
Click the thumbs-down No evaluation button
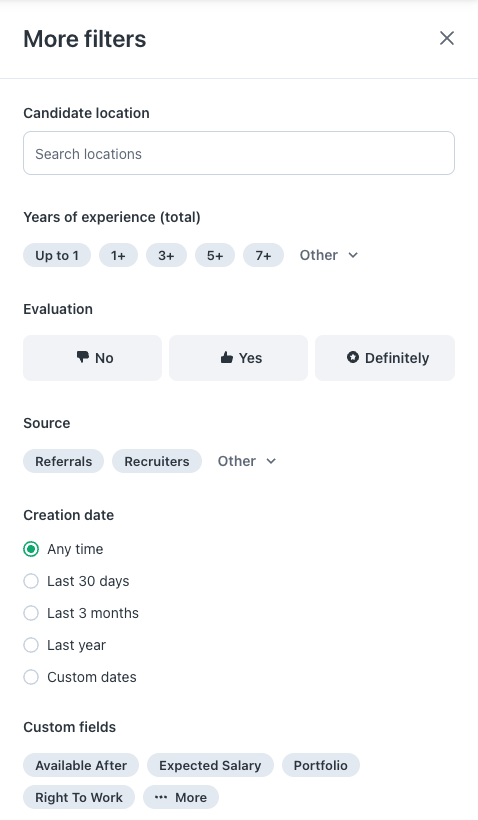93,358
